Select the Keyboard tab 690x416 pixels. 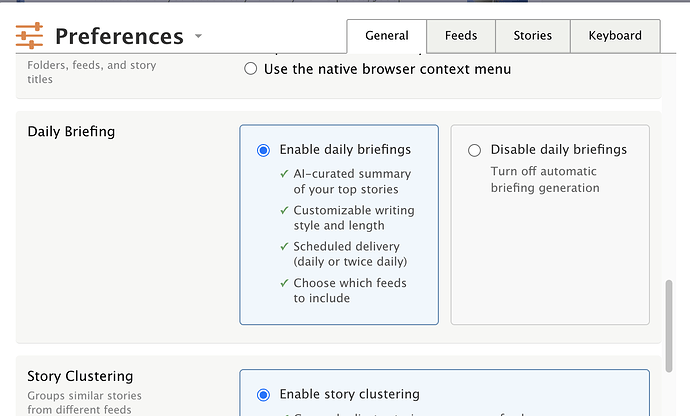pos(614,35)
